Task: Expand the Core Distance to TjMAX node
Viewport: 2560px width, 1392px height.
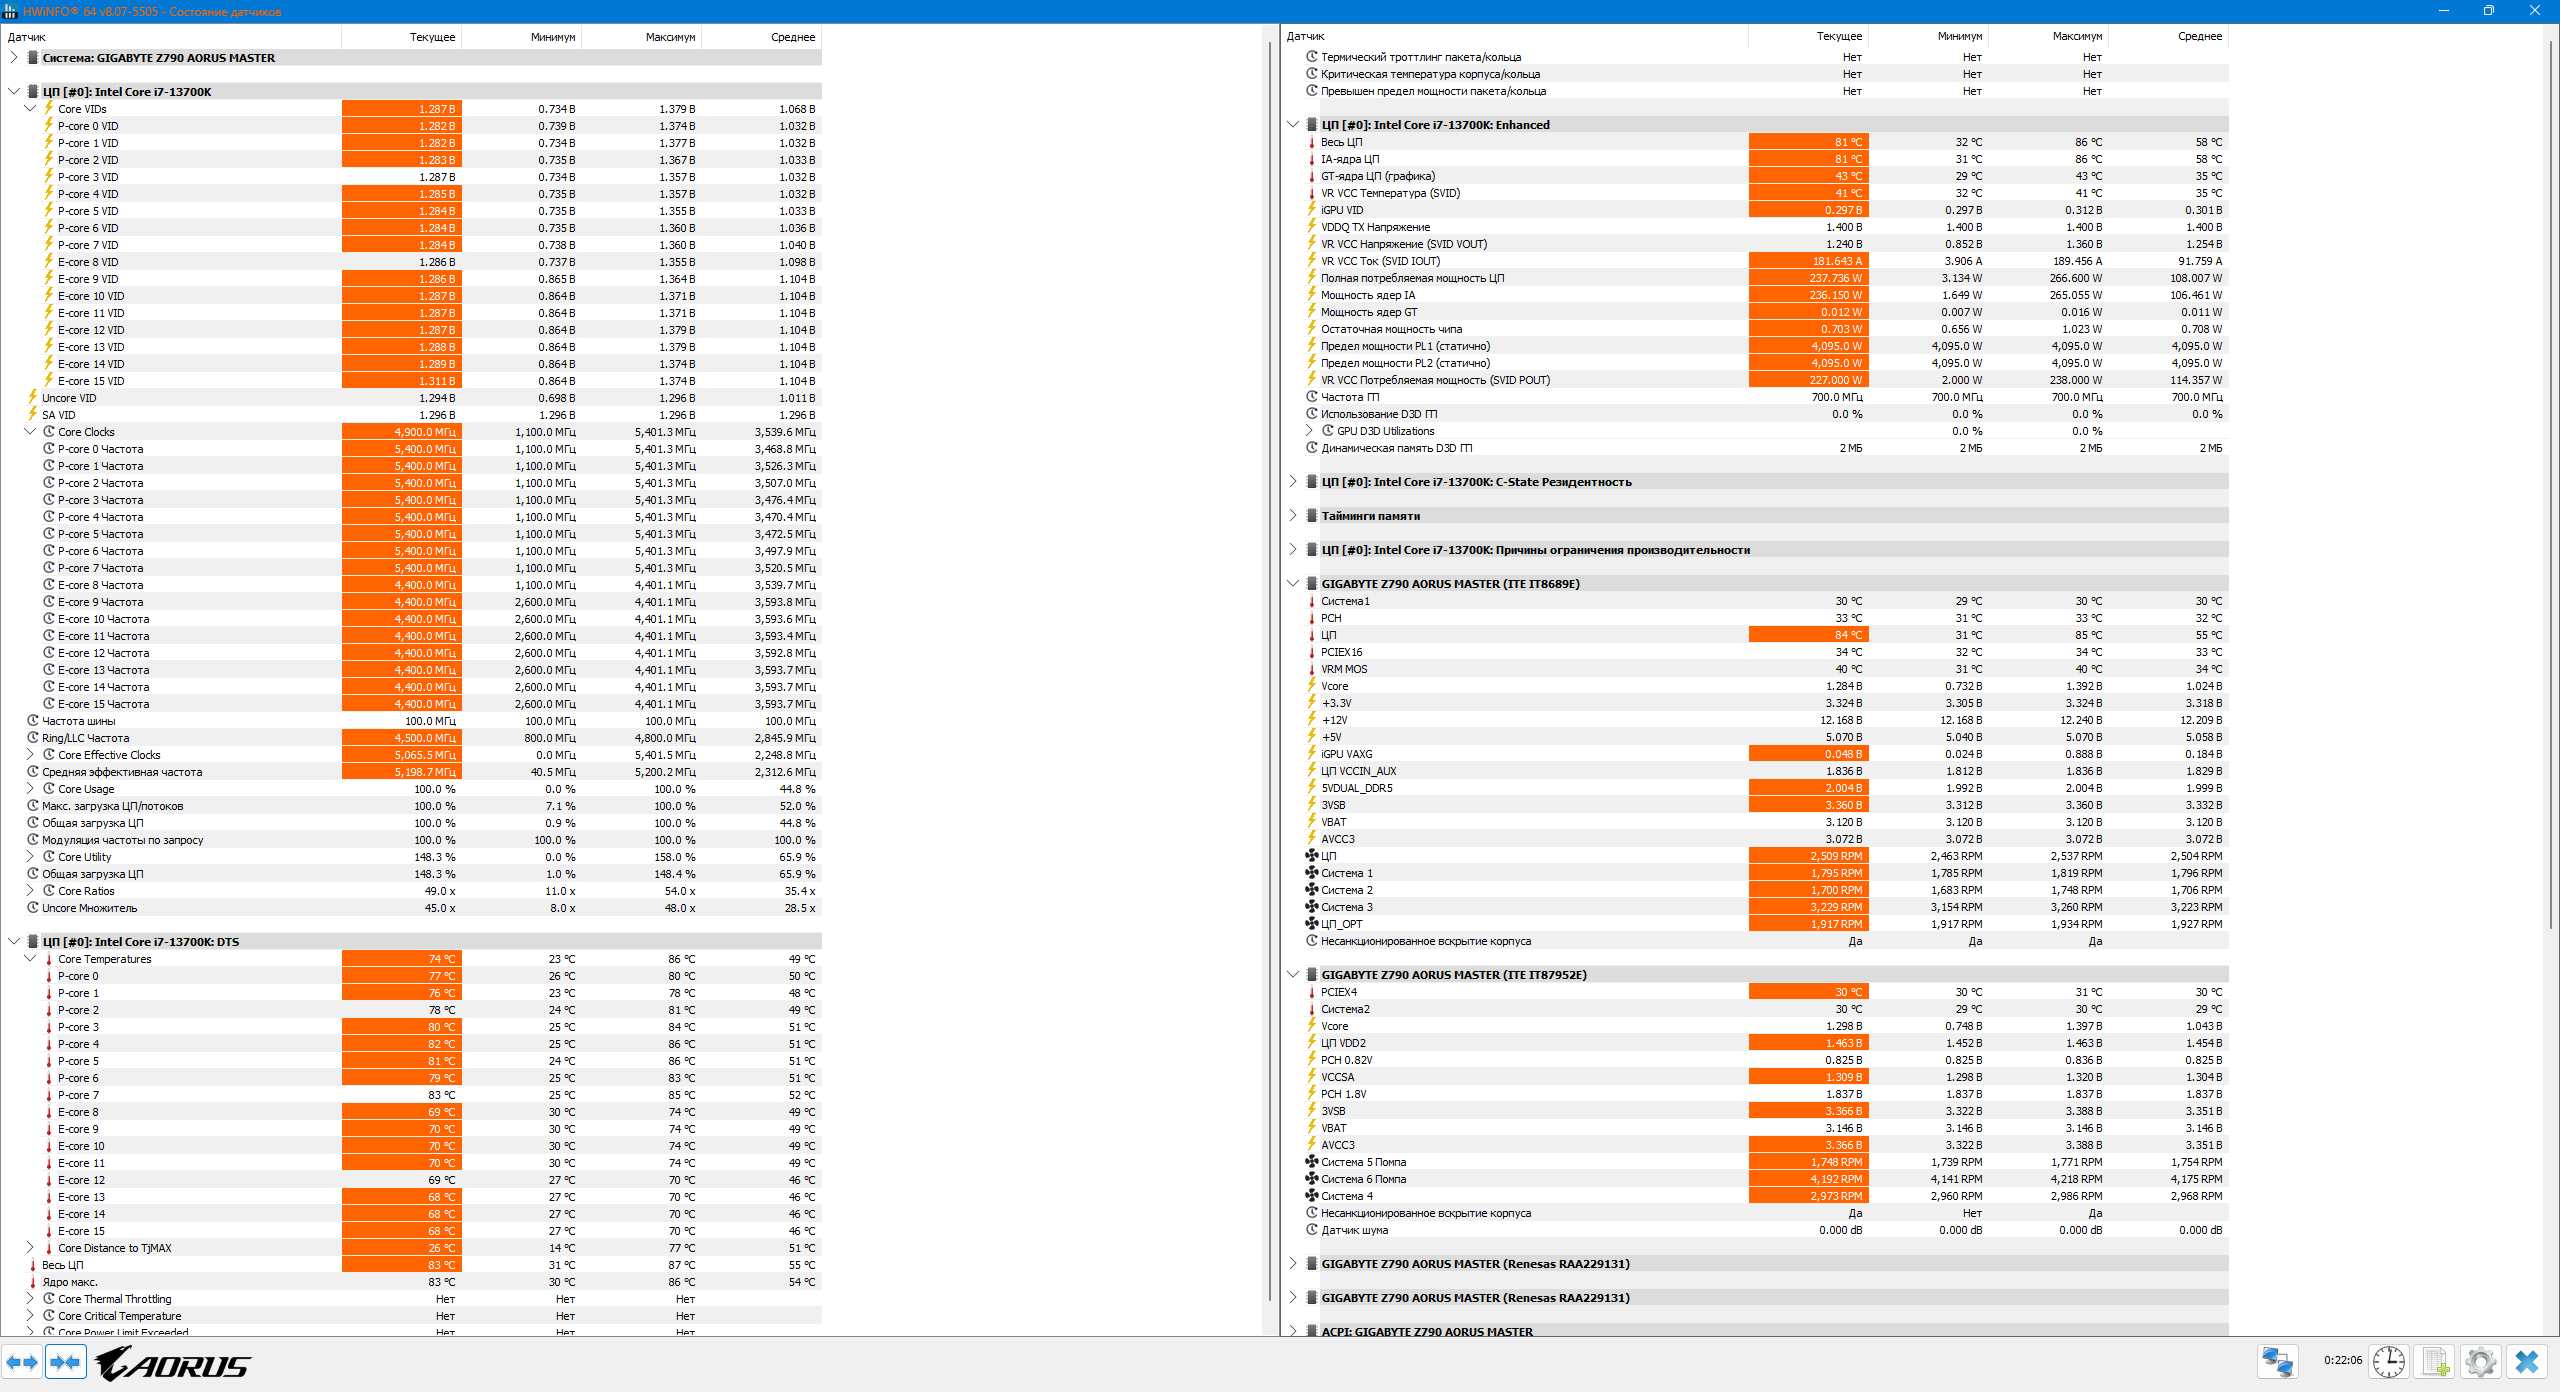Action: point(30,1248)
